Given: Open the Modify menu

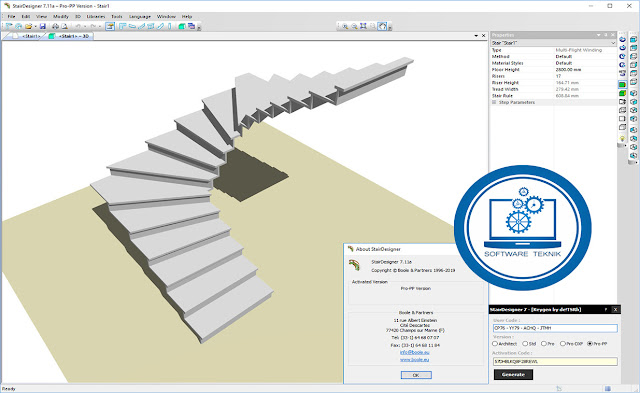Looking at the screenshot, I should [61, 17].
